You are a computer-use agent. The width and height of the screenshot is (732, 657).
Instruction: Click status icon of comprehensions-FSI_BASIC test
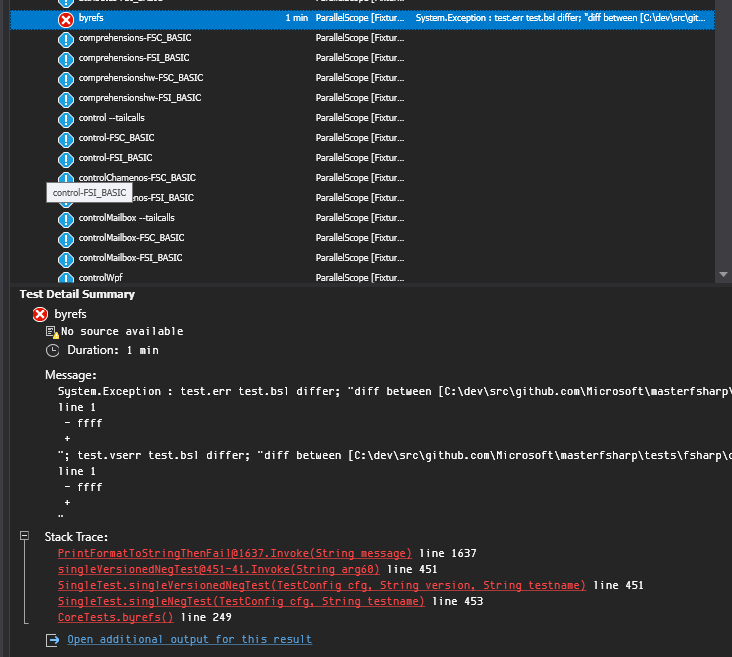[66, 60]
